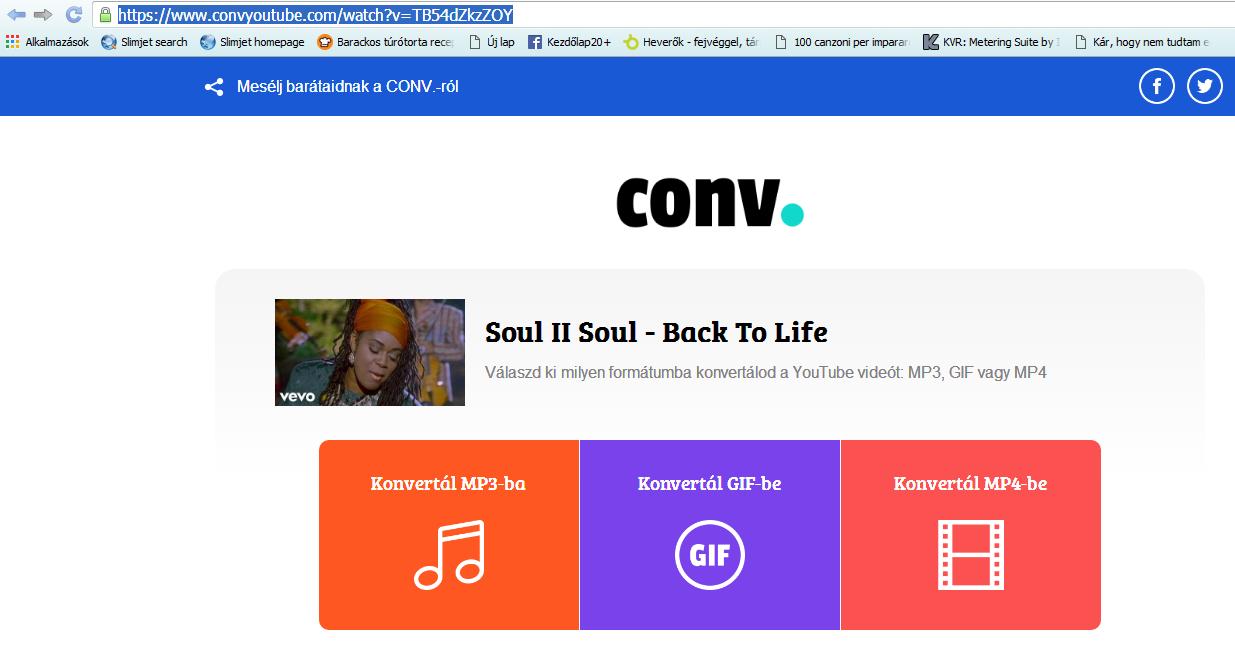Open the Kezdőlap20+ Facebook bookmark
The image size is (1235, 663).
(569, 42)
